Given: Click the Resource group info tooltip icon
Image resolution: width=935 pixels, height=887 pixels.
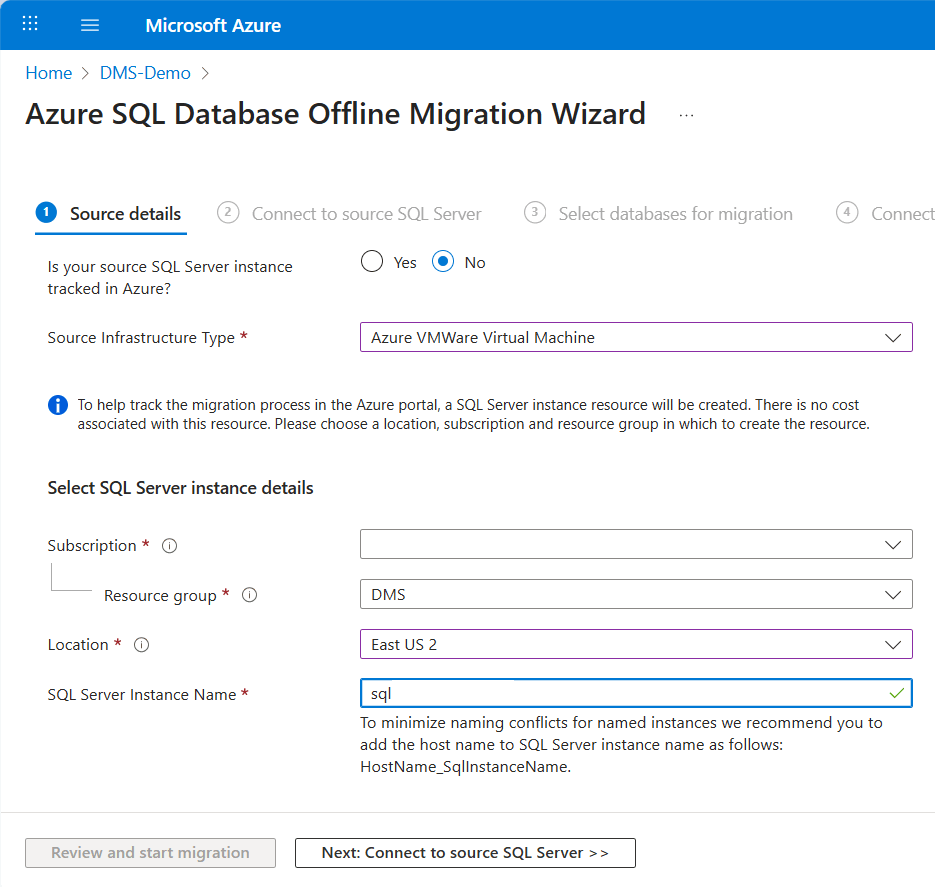Looking at the screenshot, I should pyautogui.click(x=249, y=595).
